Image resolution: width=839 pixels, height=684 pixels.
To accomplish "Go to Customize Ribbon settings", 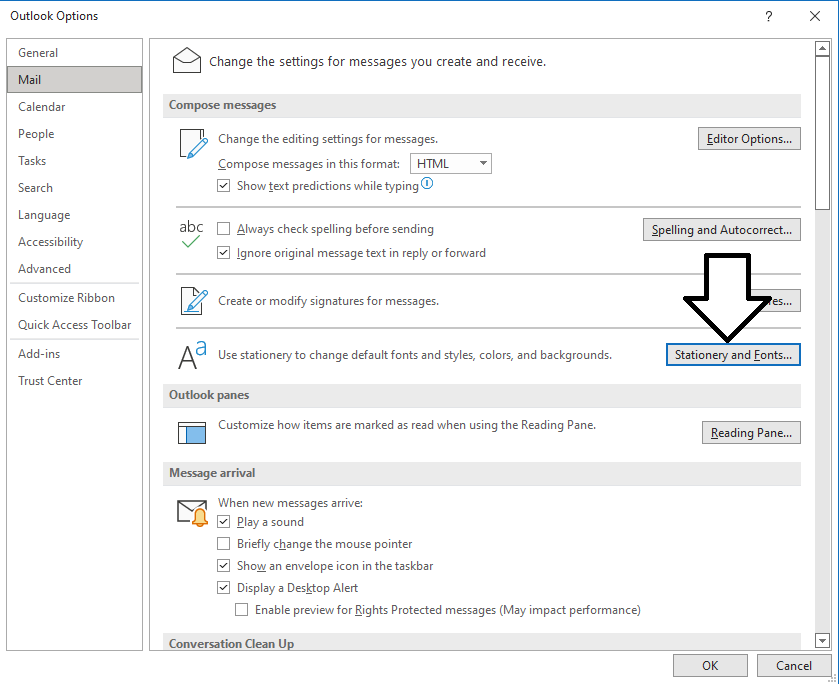I will (x=74, y=298).
